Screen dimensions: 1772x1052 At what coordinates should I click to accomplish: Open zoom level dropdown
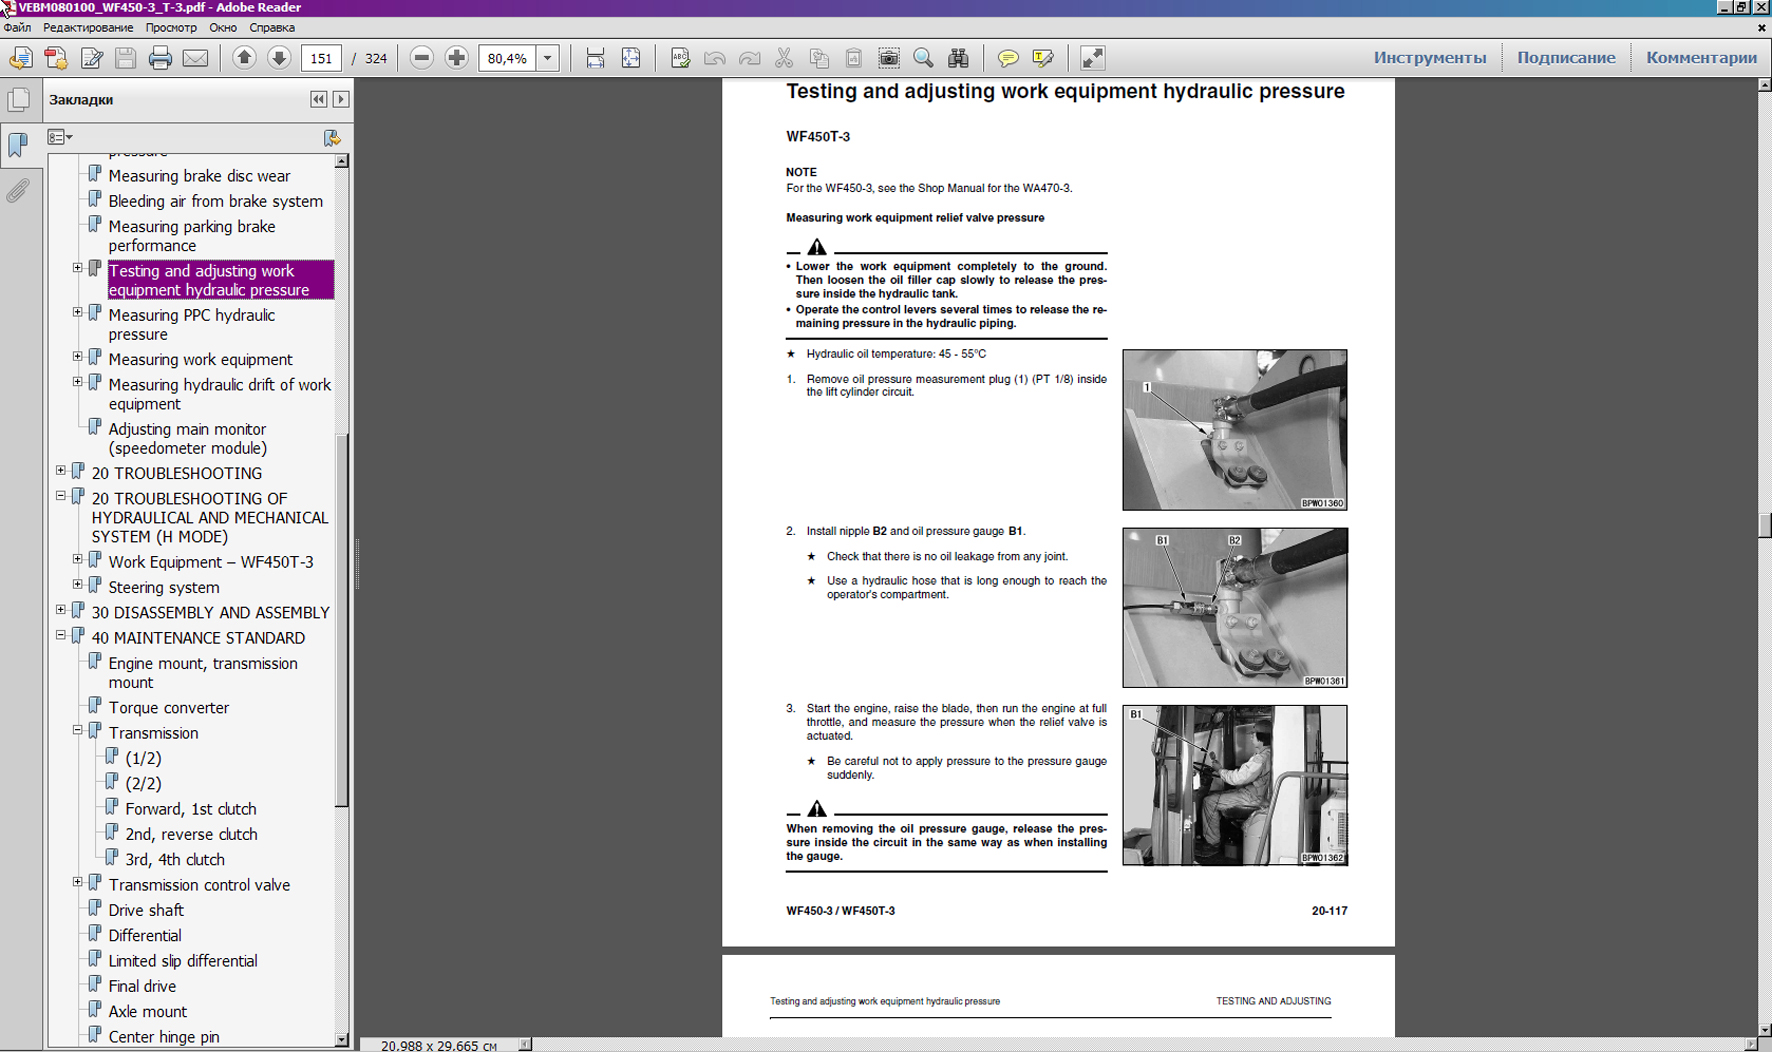(548, 58)
